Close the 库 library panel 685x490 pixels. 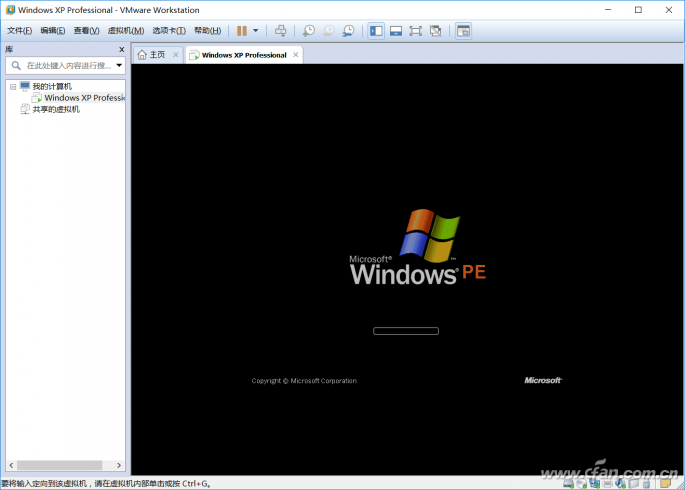121,49
